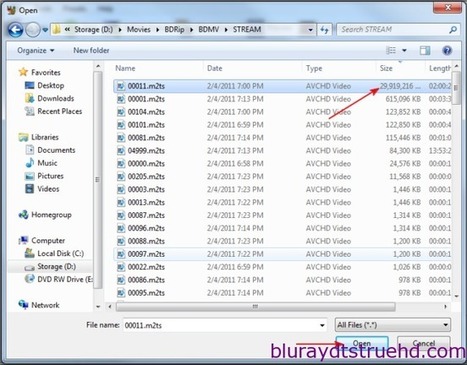Click the search magnifier icon

tap(453, 30)
